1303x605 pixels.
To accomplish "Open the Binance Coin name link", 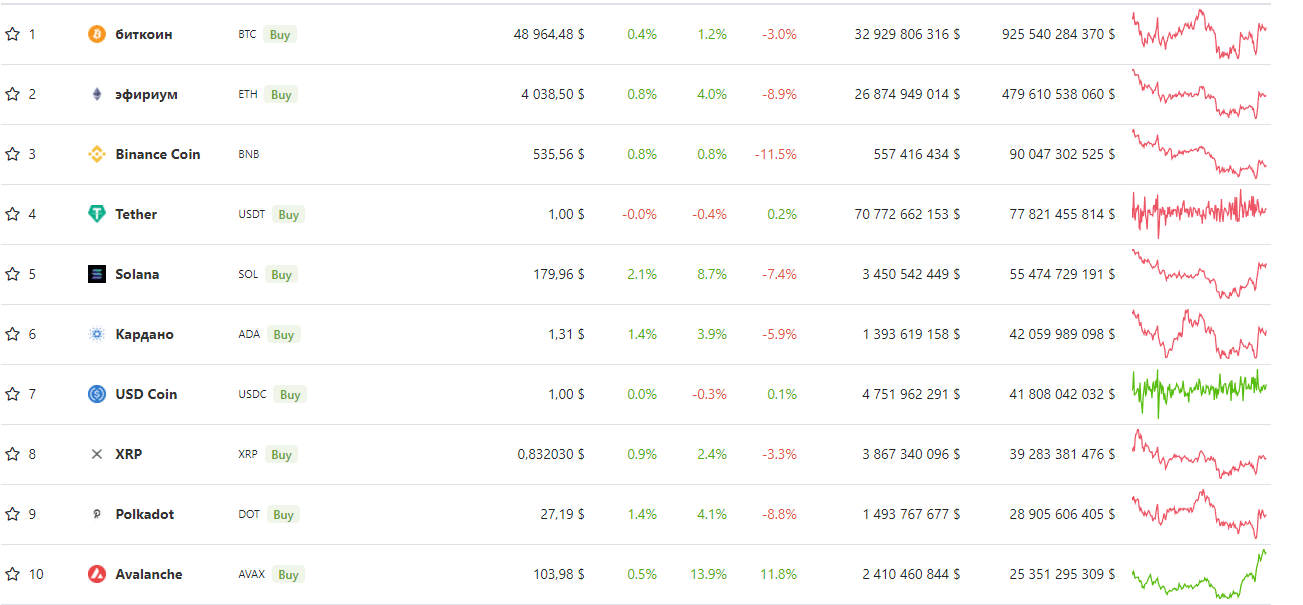I will pos(158,154).
